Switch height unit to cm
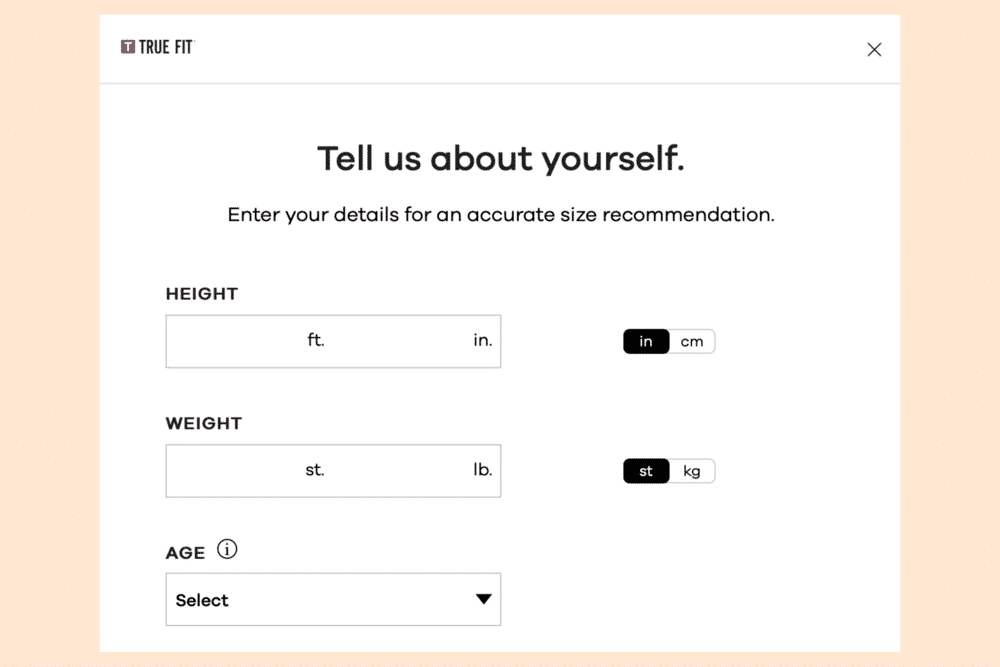This screenshot has width=1000, height=667. (x=692, y=342)
